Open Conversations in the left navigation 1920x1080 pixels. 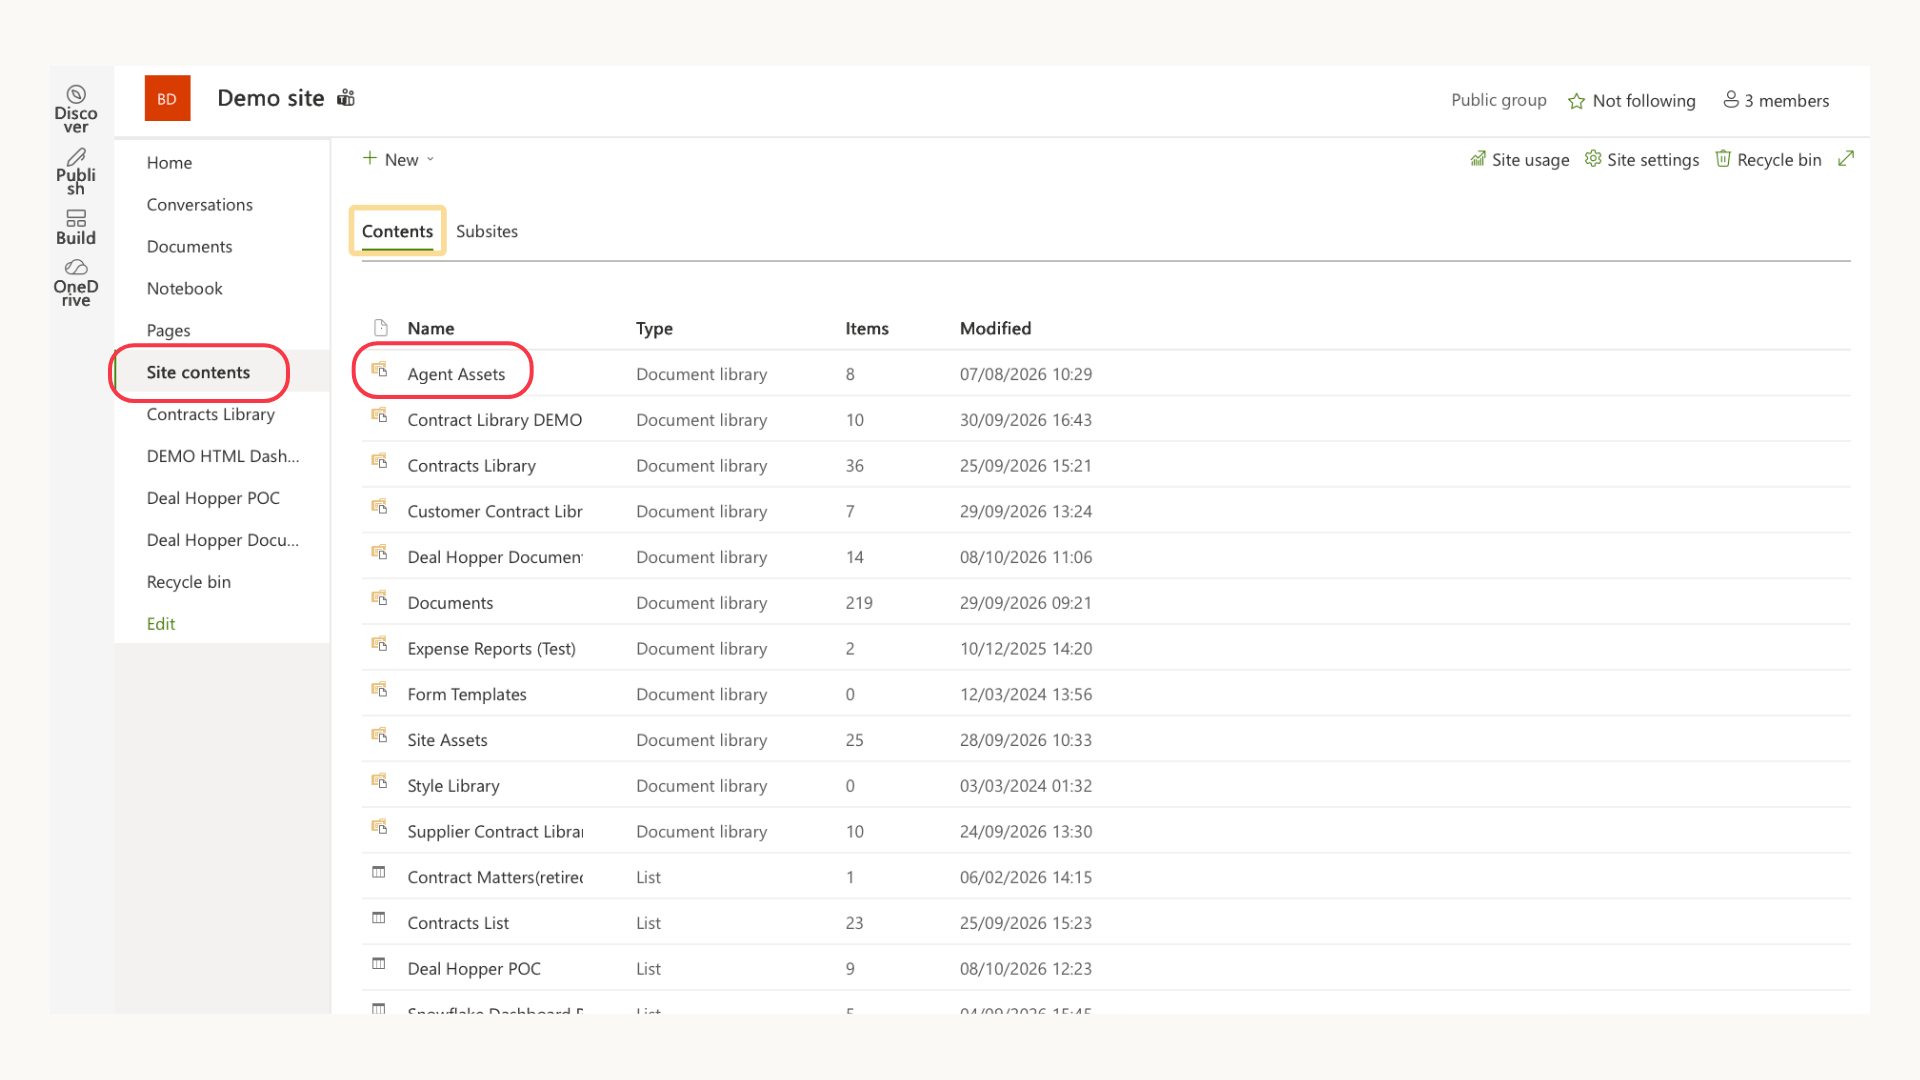199,205
